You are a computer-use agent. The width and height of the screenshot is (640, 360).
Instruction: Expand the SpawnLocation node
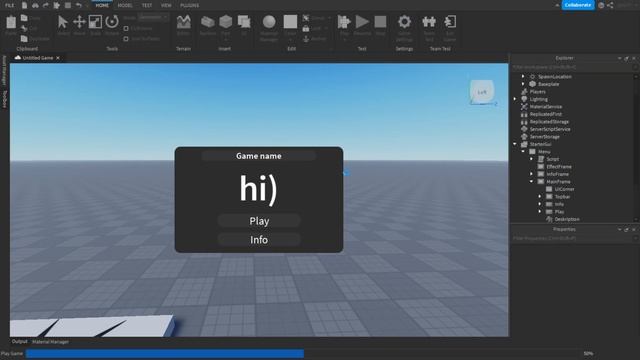point(523,76)
